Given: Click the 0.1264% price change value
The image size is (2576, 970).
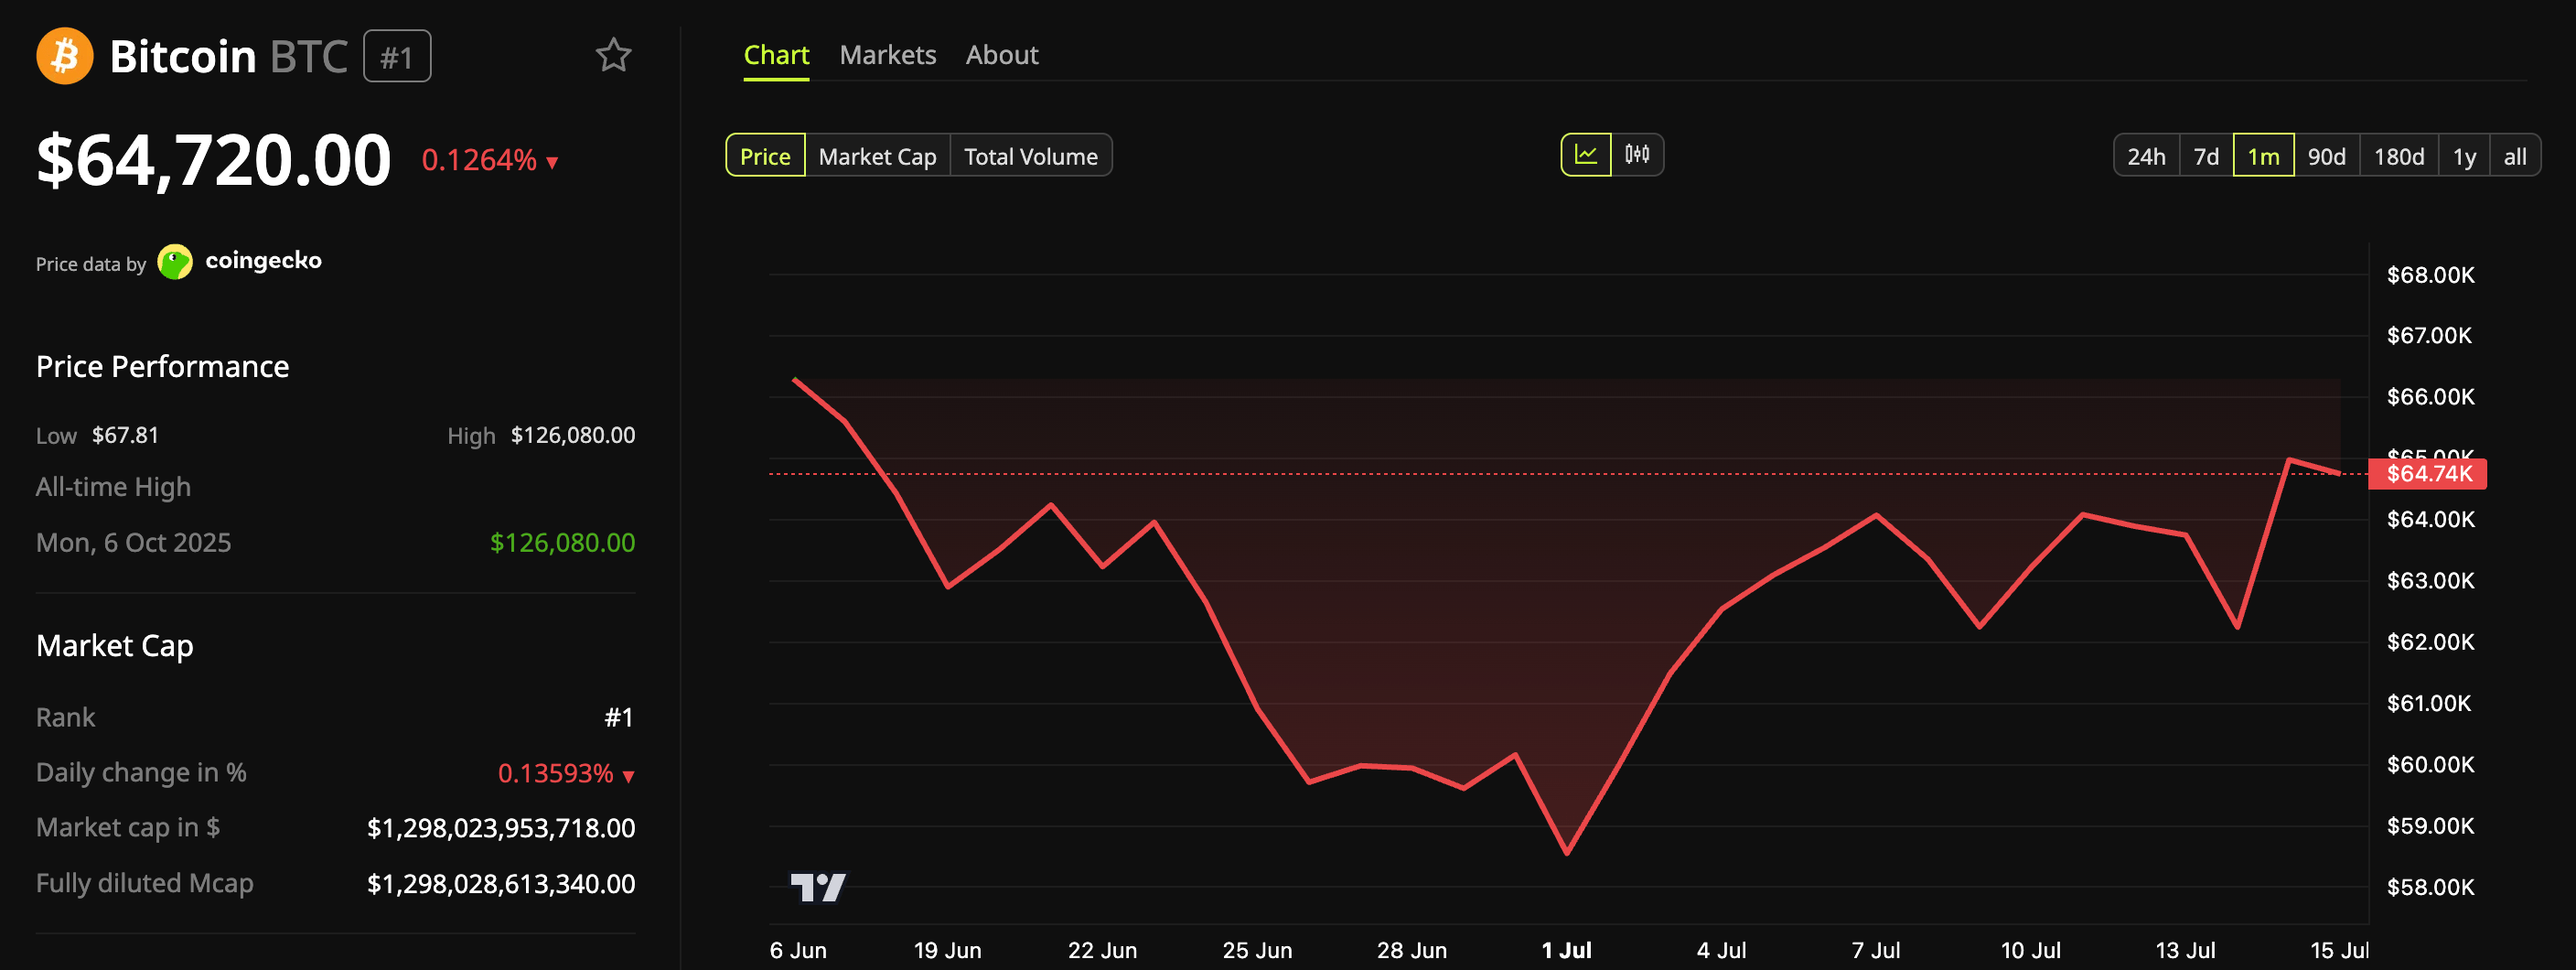Looking at the screenshot, I should (479, 160).
